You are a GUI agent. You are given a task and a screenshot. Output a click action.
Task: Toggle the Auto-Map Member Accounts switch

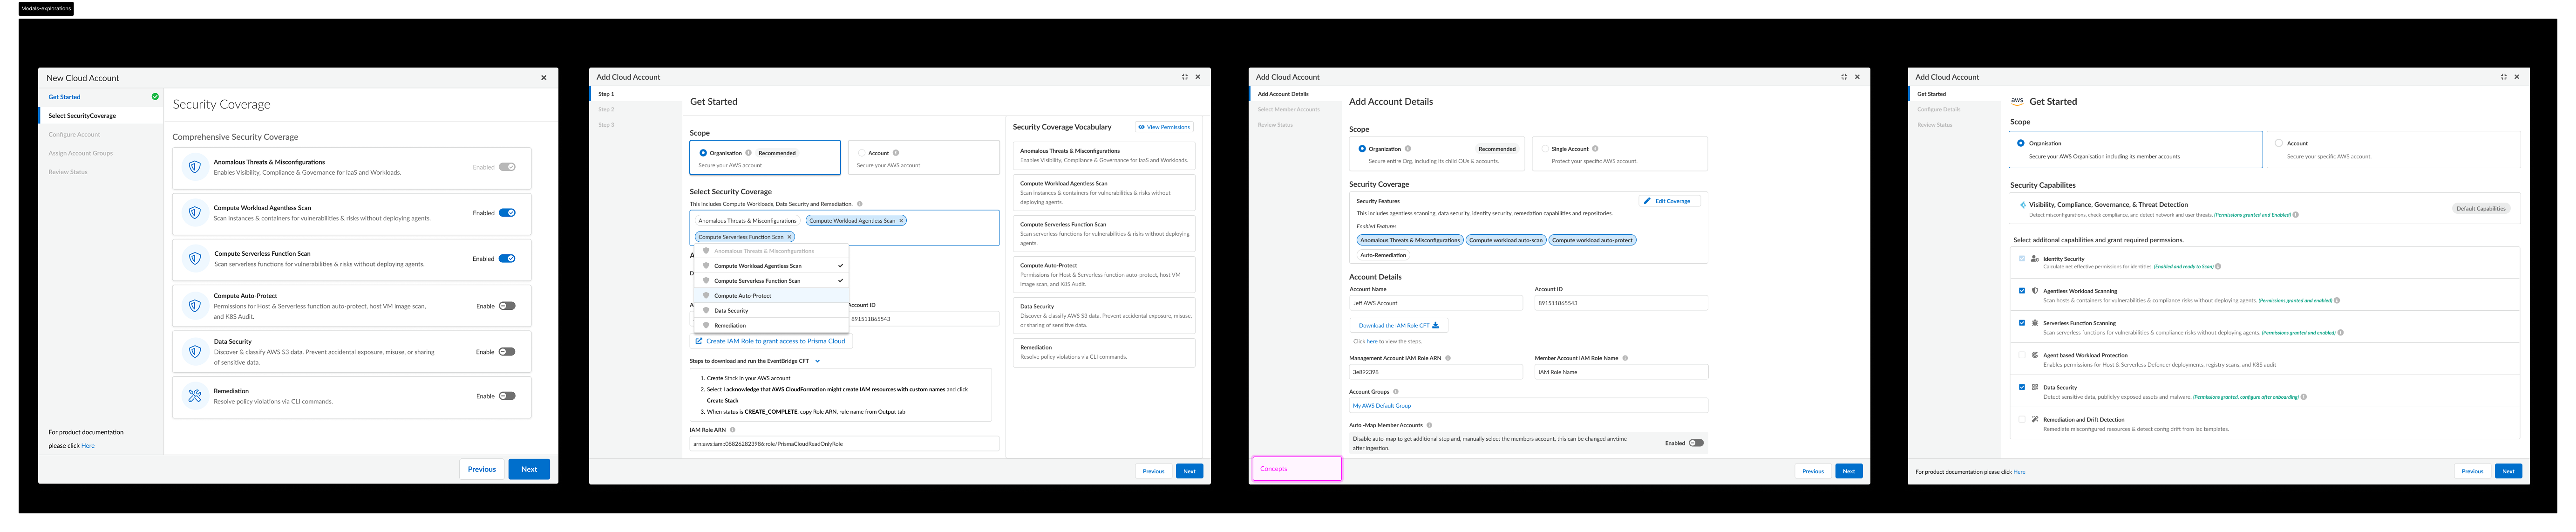click(x=1696, y=443)
